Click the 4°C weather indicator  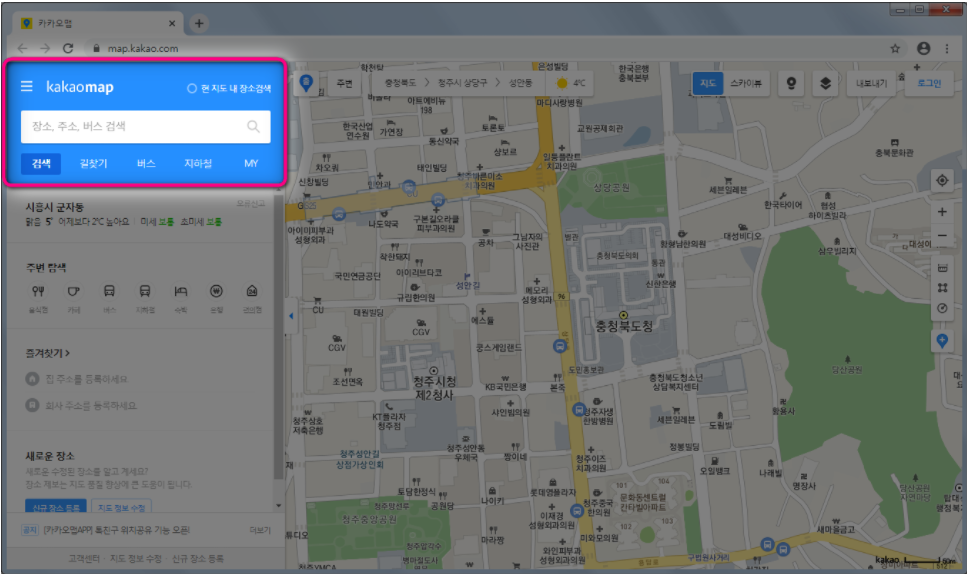(x=571, y=83)
